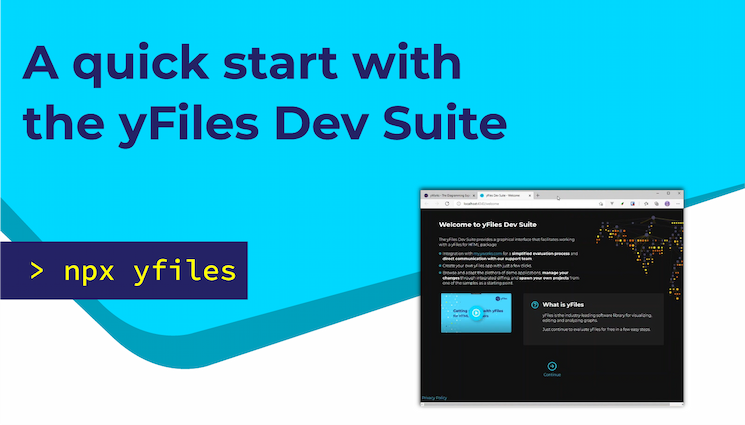Close the yWorks Diagramming tab
The height and width of the screenshot is (425, 745).
click(473, 194)
